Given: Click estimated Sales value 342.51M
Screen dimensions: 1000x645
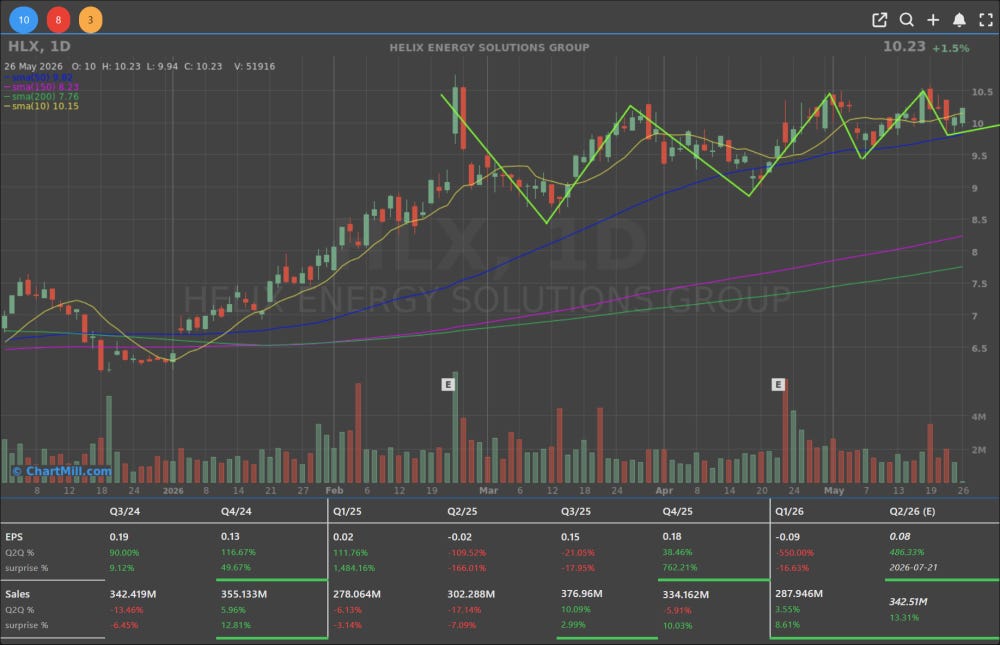Looking at the screenshot, I should pos(908,602).
